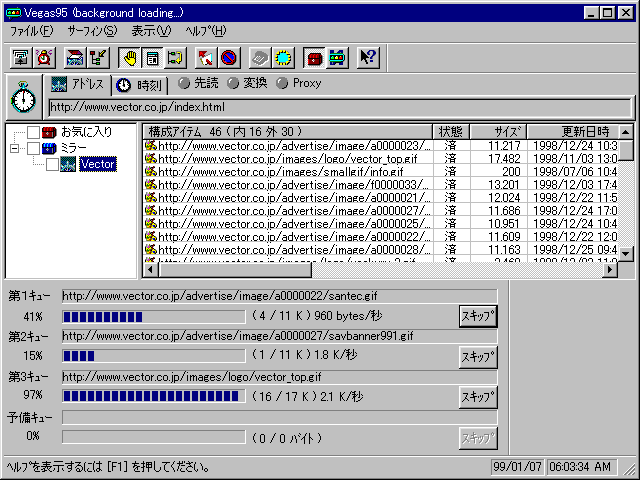Check the Vector item checkbox
Viewport: 640px width, 480px height.
[52, 164]
